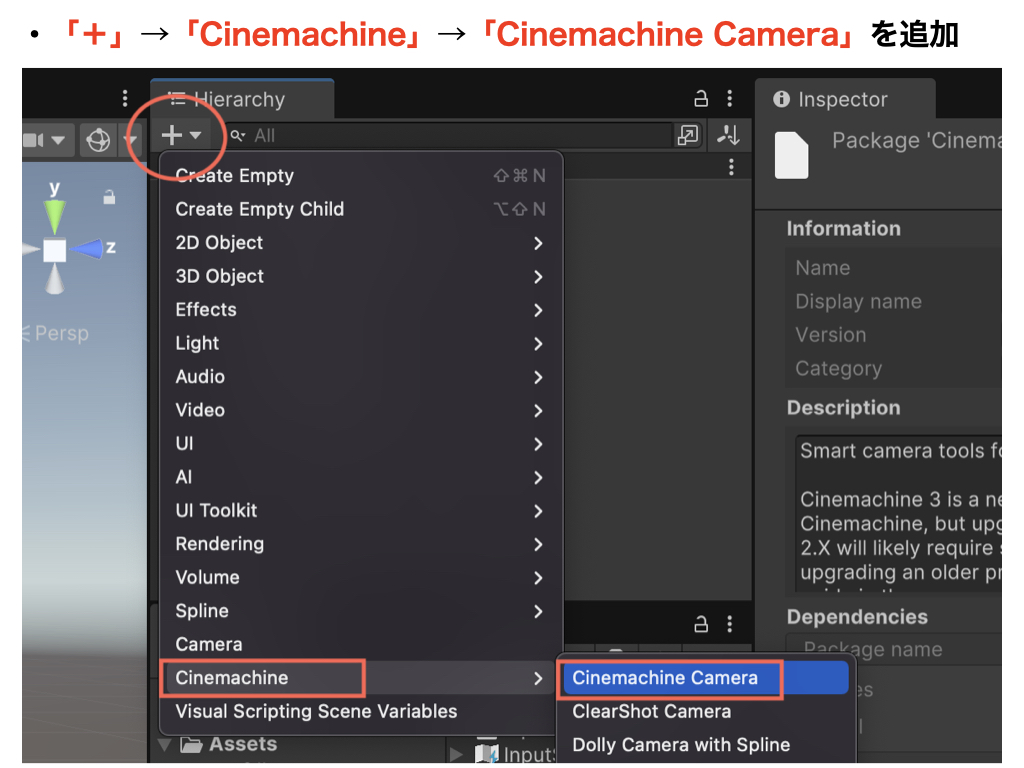
Task: Click ClearShot Camera in the Cinemachine submenu
Action: click(651, 712)
